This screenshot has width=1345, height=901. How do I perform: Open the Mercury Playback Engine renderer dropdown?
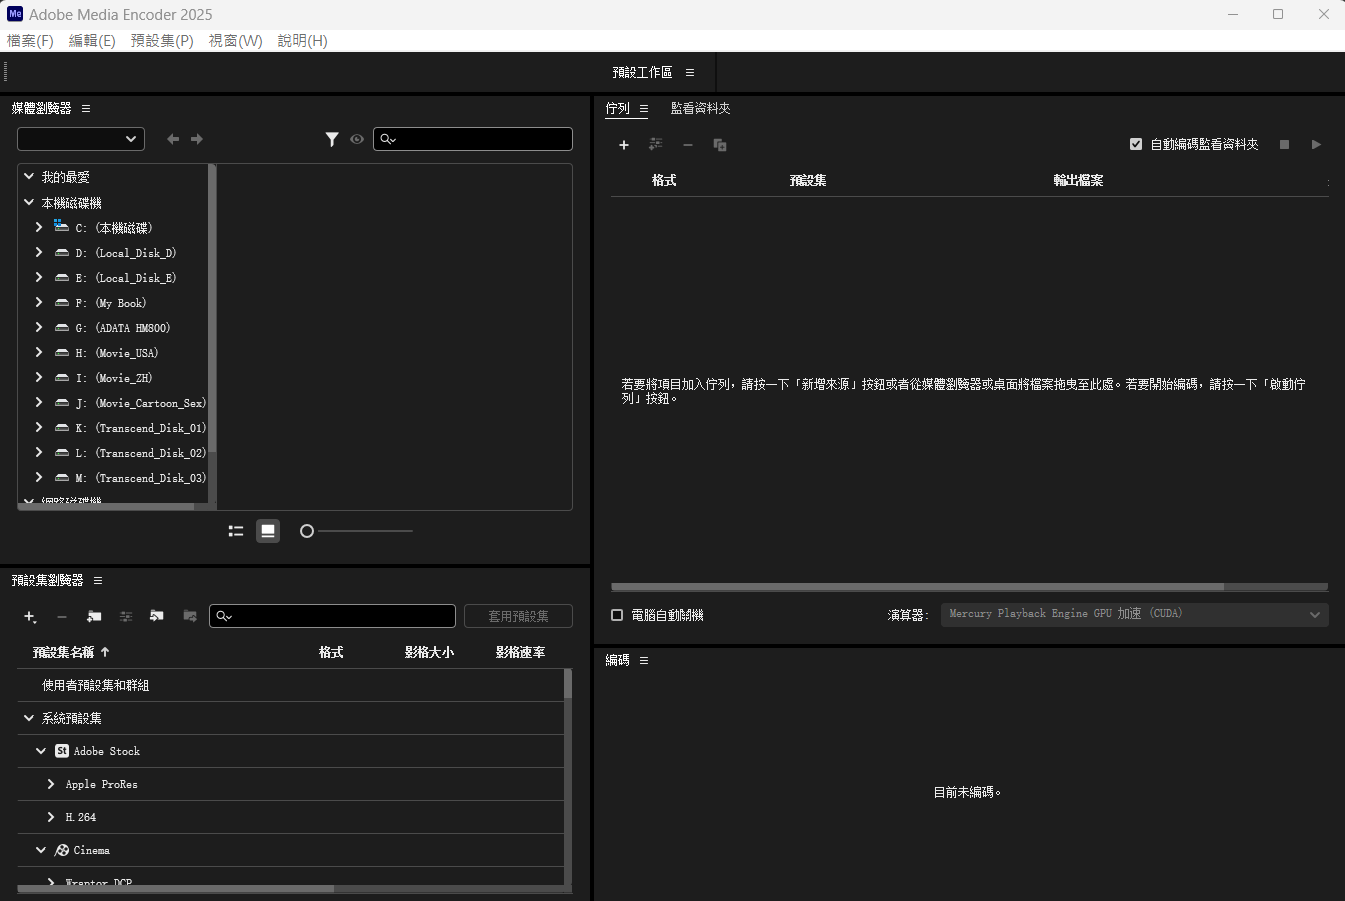tap(1134, 614)
